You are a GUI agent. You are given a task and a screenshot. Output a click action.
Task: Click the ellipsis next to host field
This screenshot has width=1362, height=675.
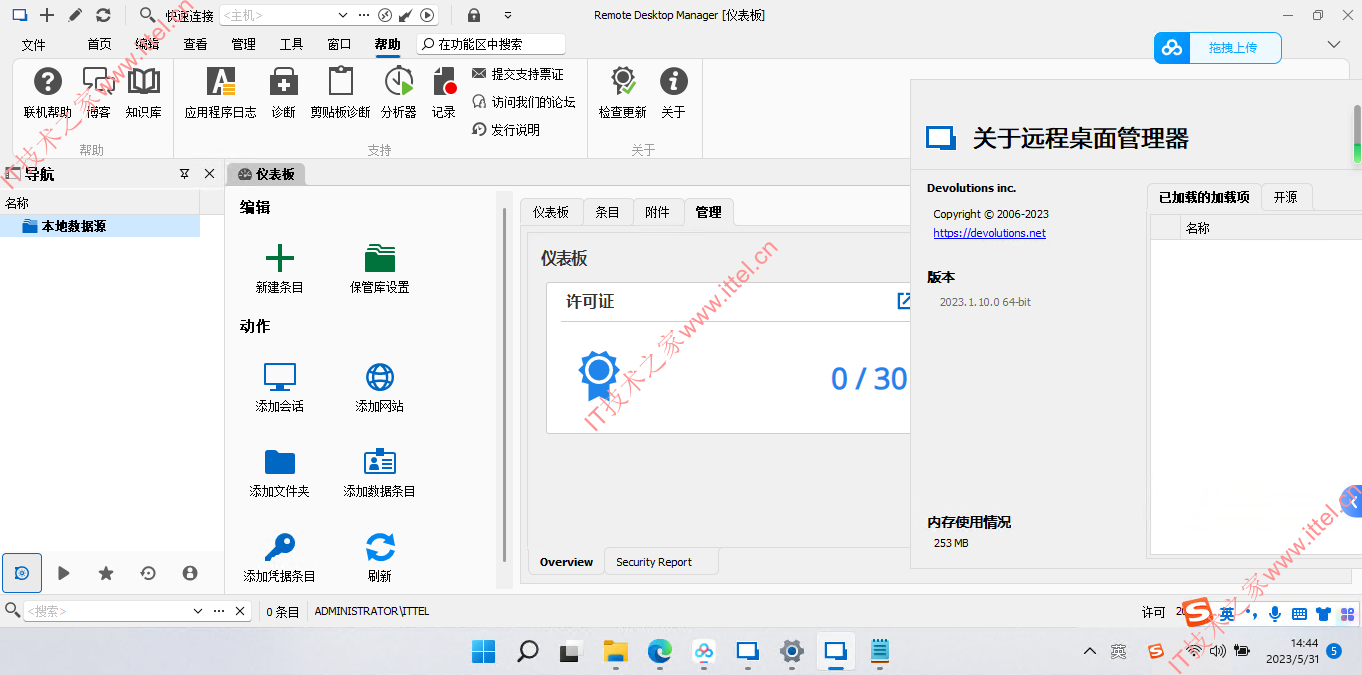coord(363,15)
